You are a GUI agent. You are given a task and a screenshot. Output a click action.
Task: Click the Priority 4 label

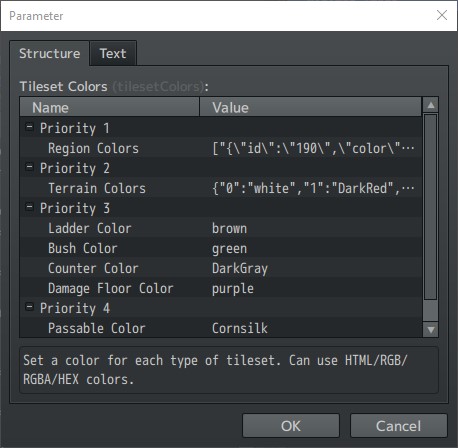75,308
